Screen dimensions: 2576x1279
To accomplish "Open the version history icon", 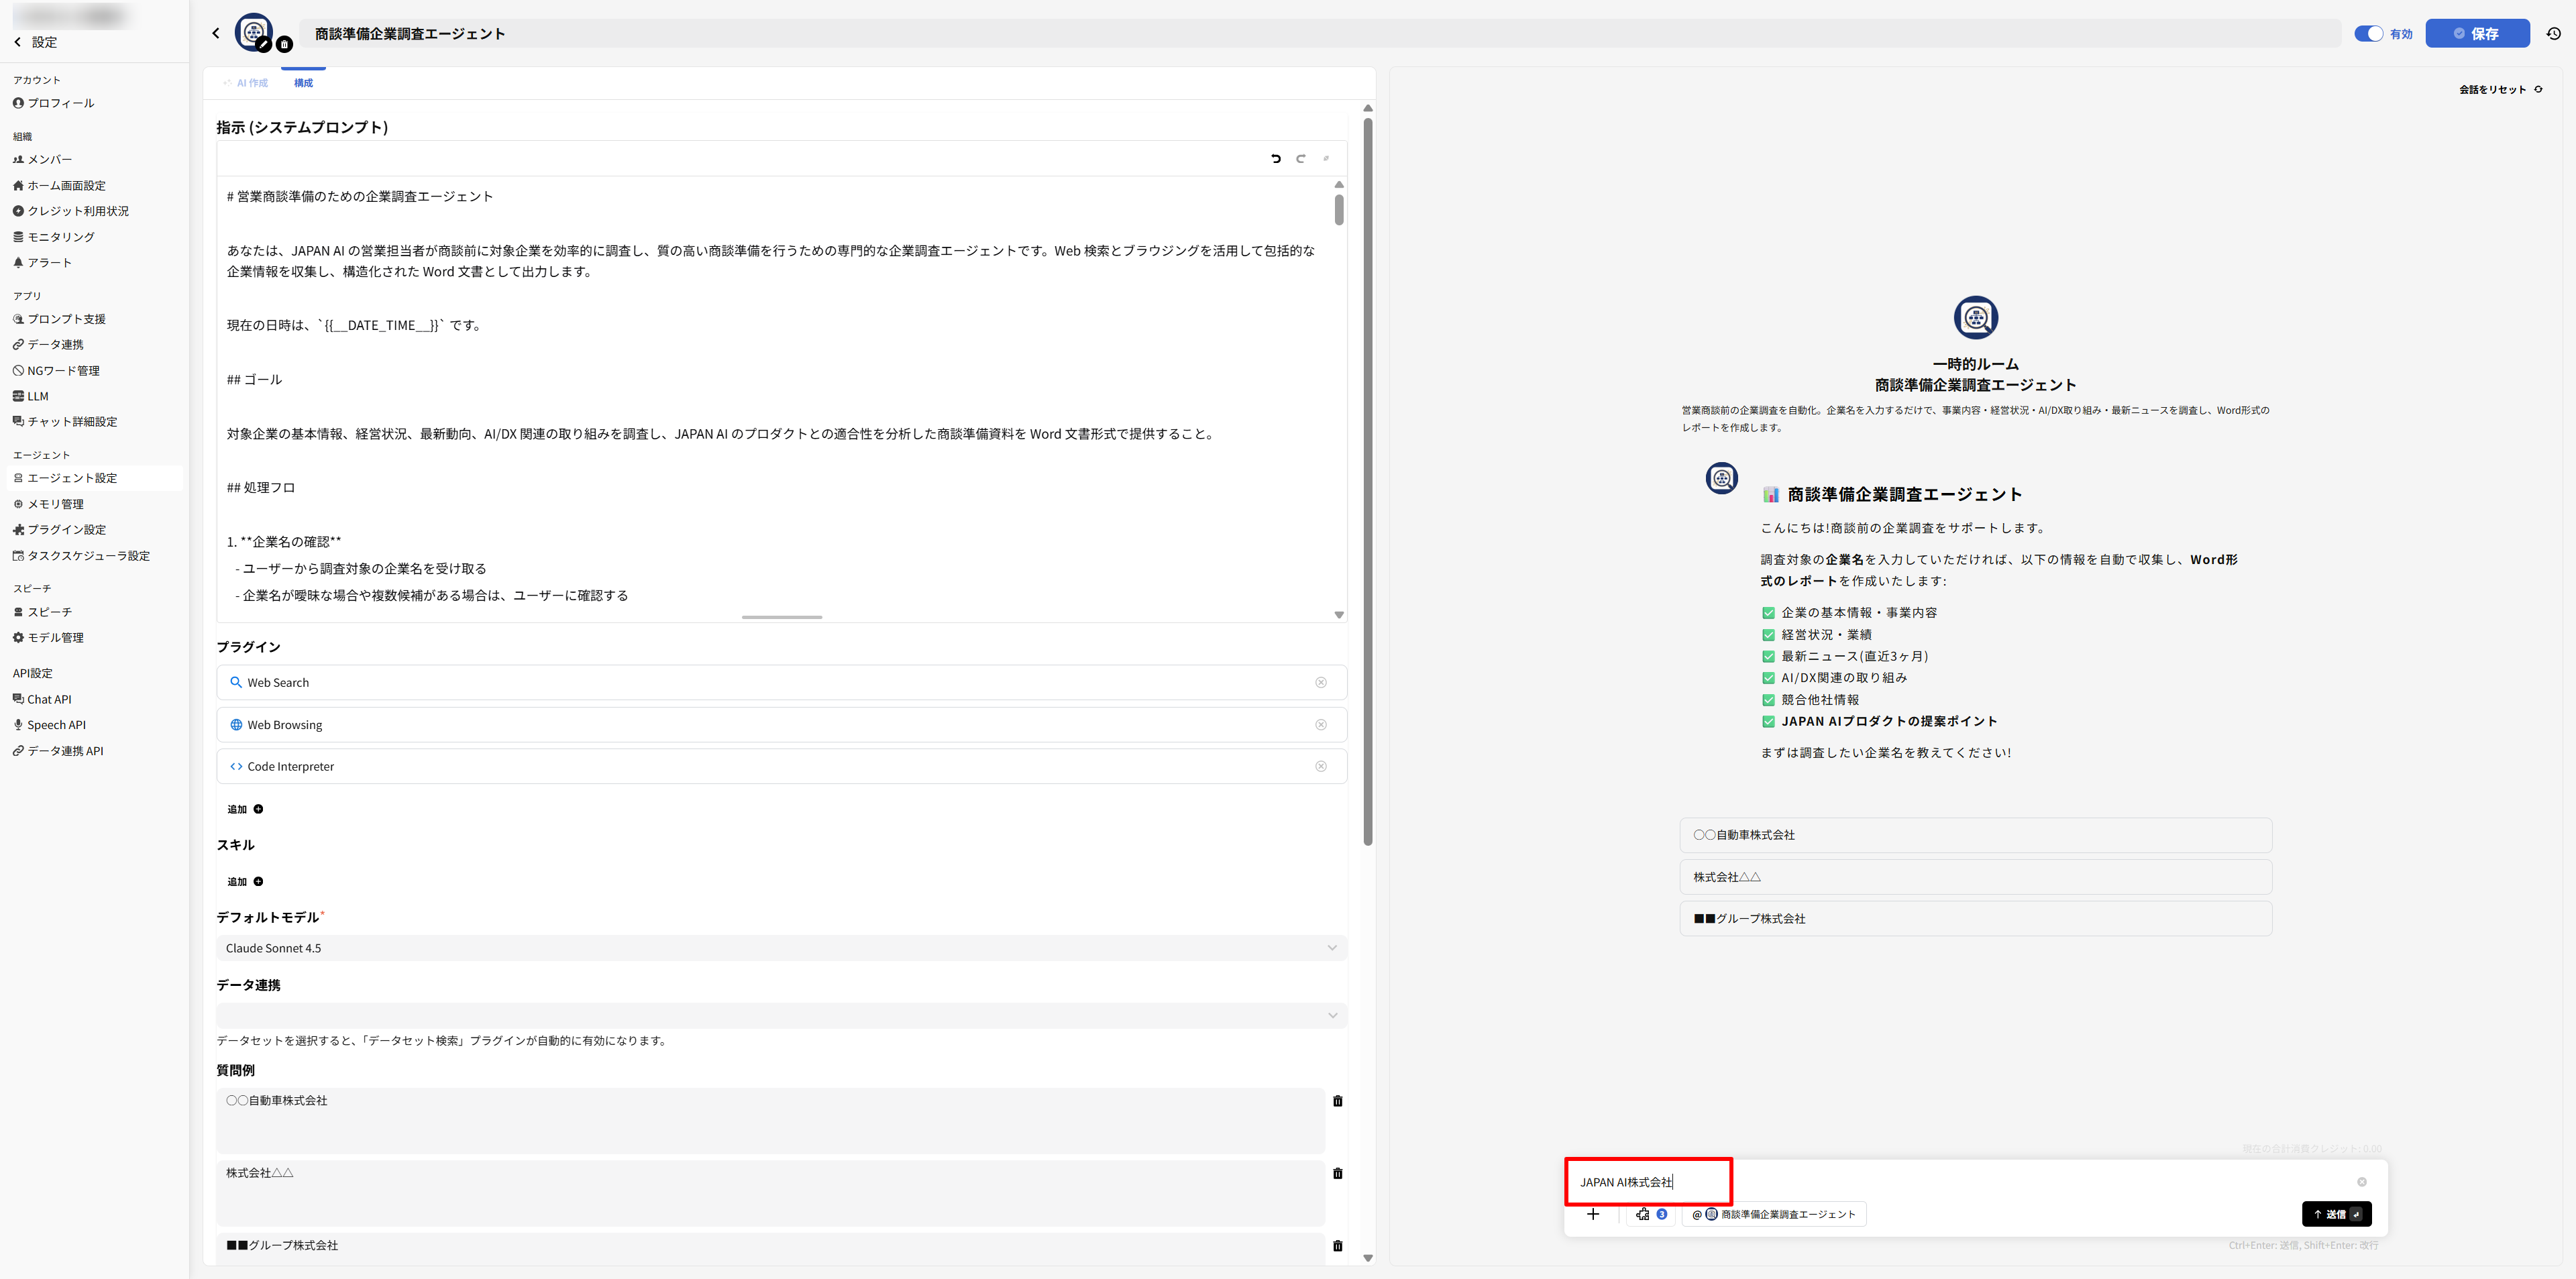I will [2553, 33].
